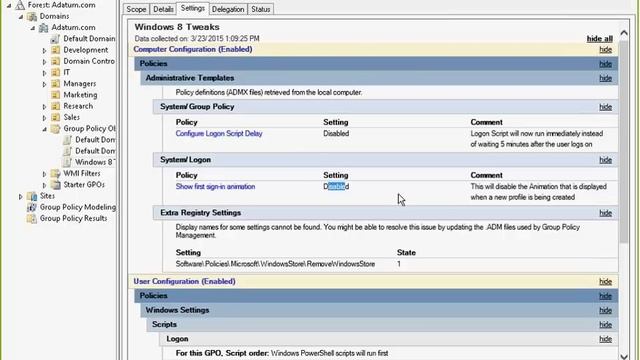
Task: Expand the Development OU node
Action: click(44, 51)
